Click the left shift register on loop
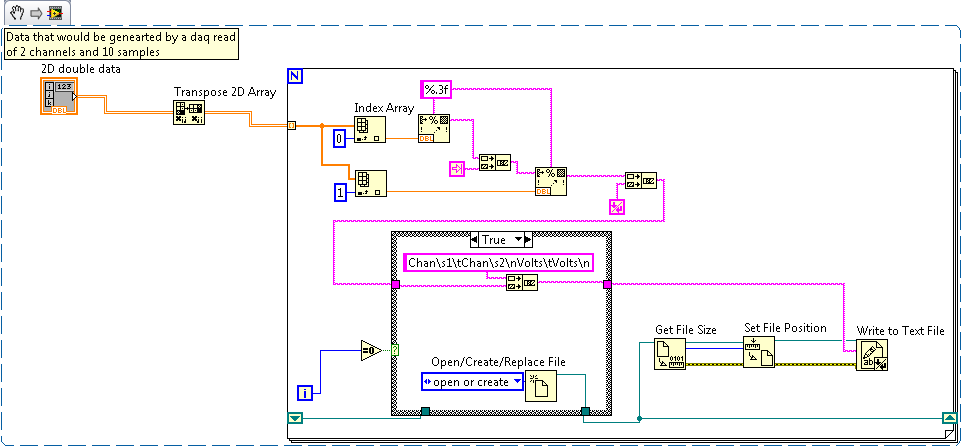The height and width of the screenshot is (447, 962). click(294, 418)
